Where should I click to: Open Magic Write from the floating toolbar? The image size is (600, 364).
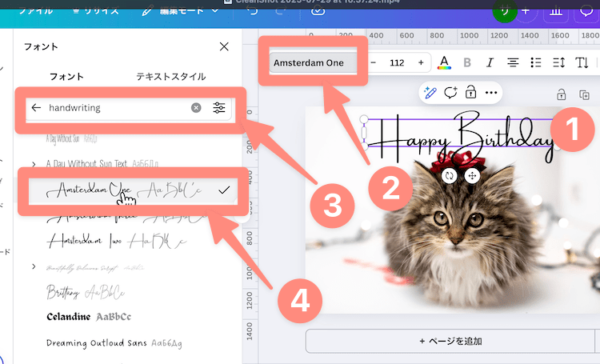point(430,93)
